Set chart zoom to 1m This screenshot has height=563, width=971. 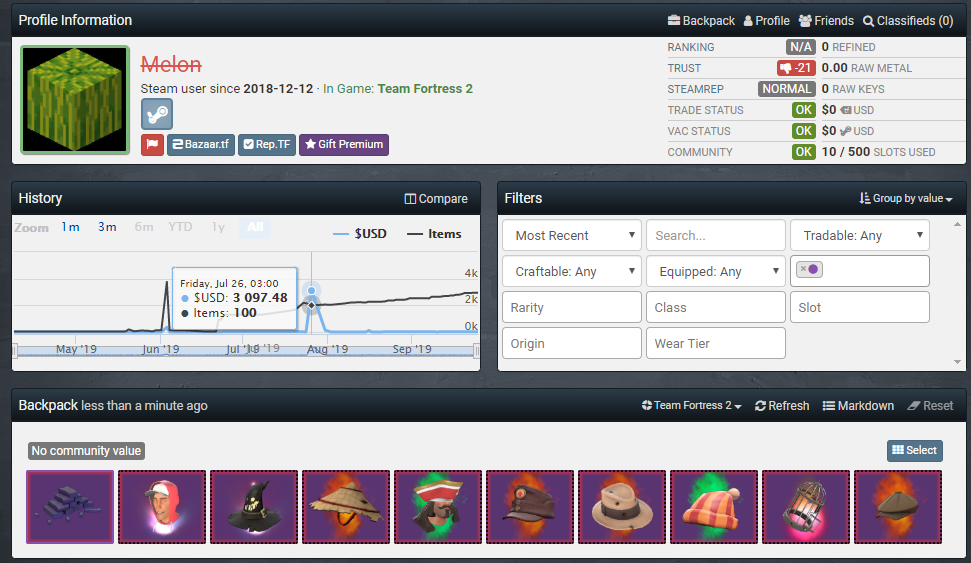pyautogui.click(x=71, y=227)
